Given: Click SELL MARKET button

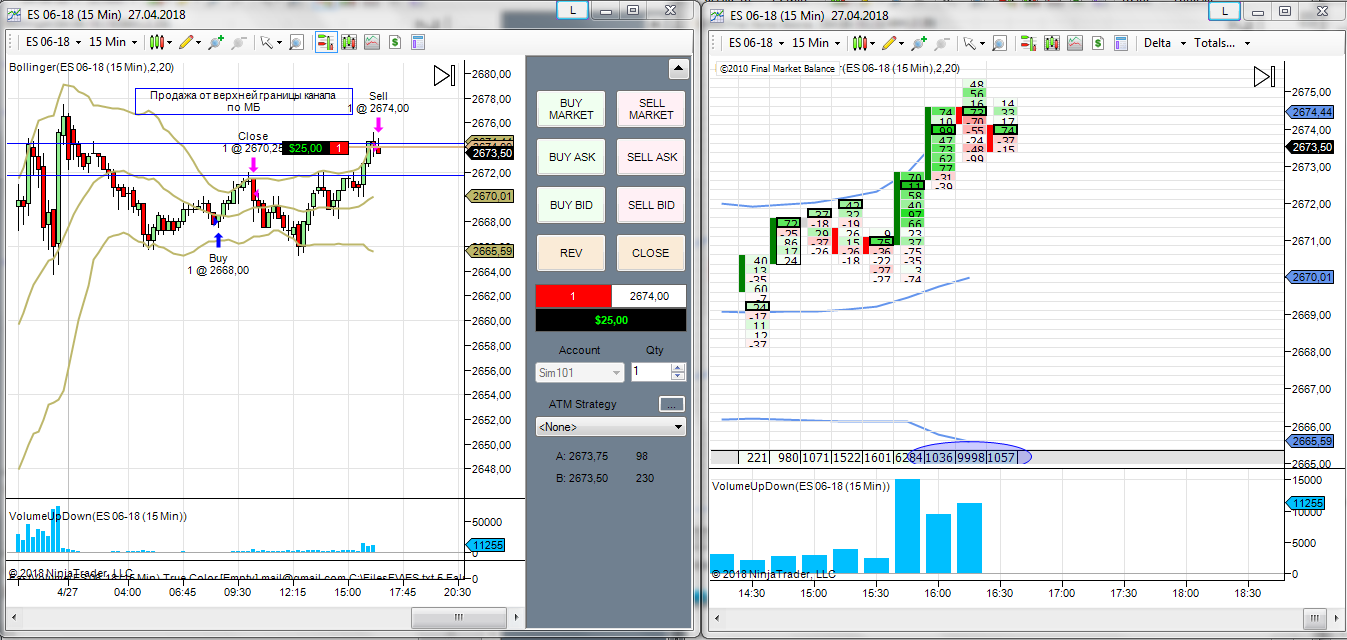Looking at the screenshot, I should point(651,109).
